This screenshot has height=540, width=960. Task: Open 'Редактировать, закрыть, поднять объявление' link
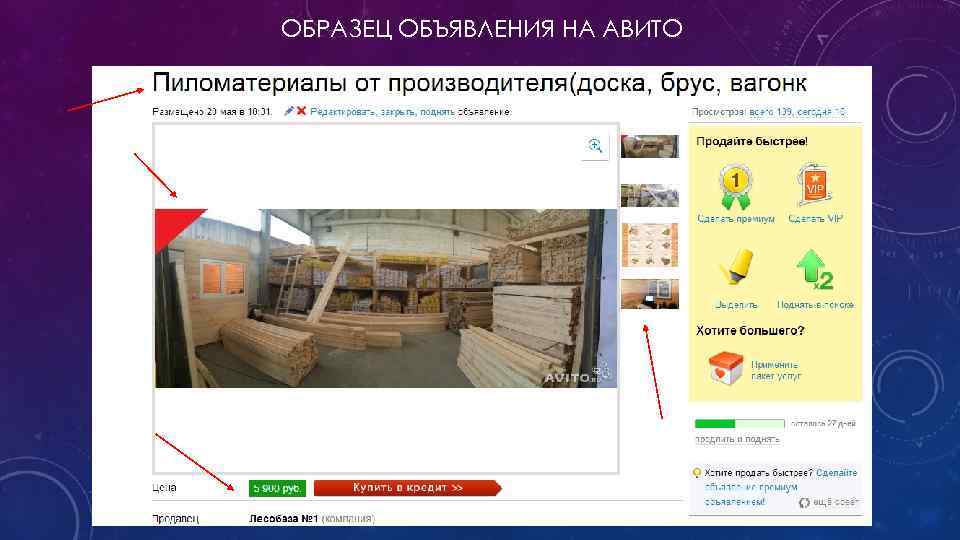pos(410,111)
